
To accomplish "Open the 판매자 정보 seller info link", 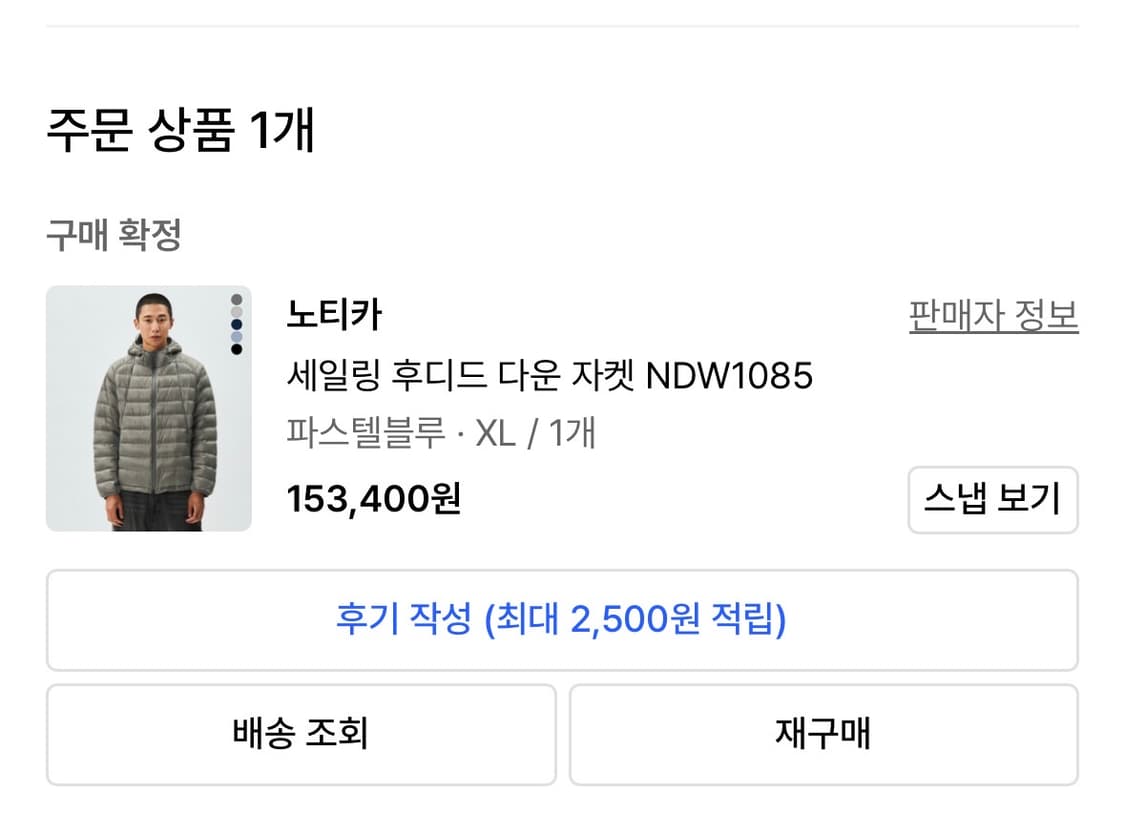I will [993, 316].
